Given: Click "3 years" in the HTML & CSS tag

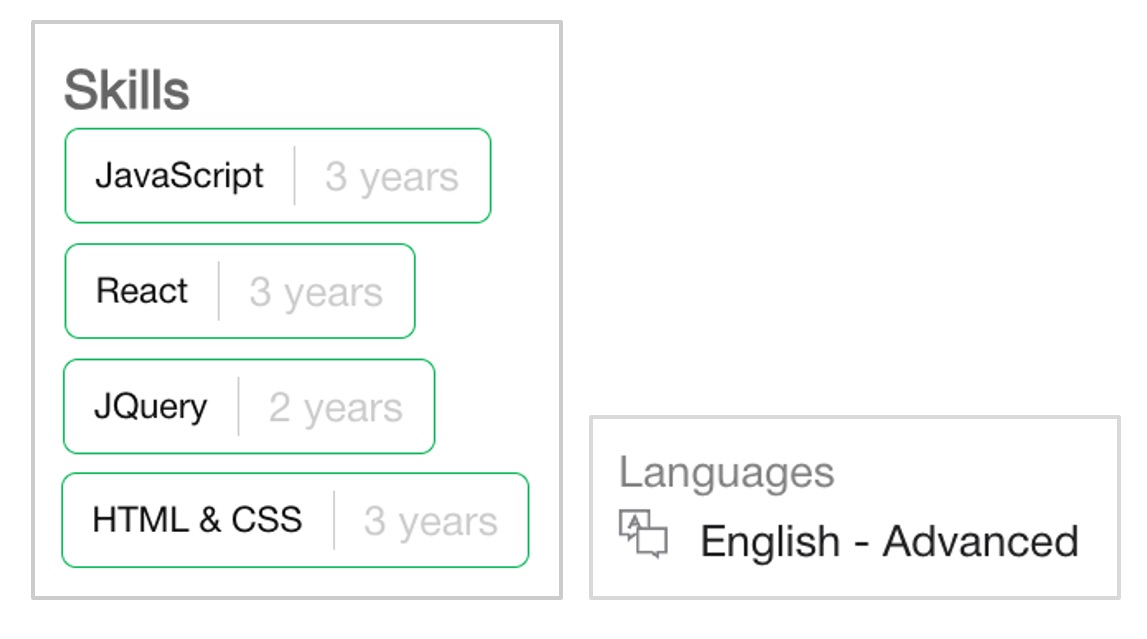Looking at the screenshot, I should coord(431,521).
